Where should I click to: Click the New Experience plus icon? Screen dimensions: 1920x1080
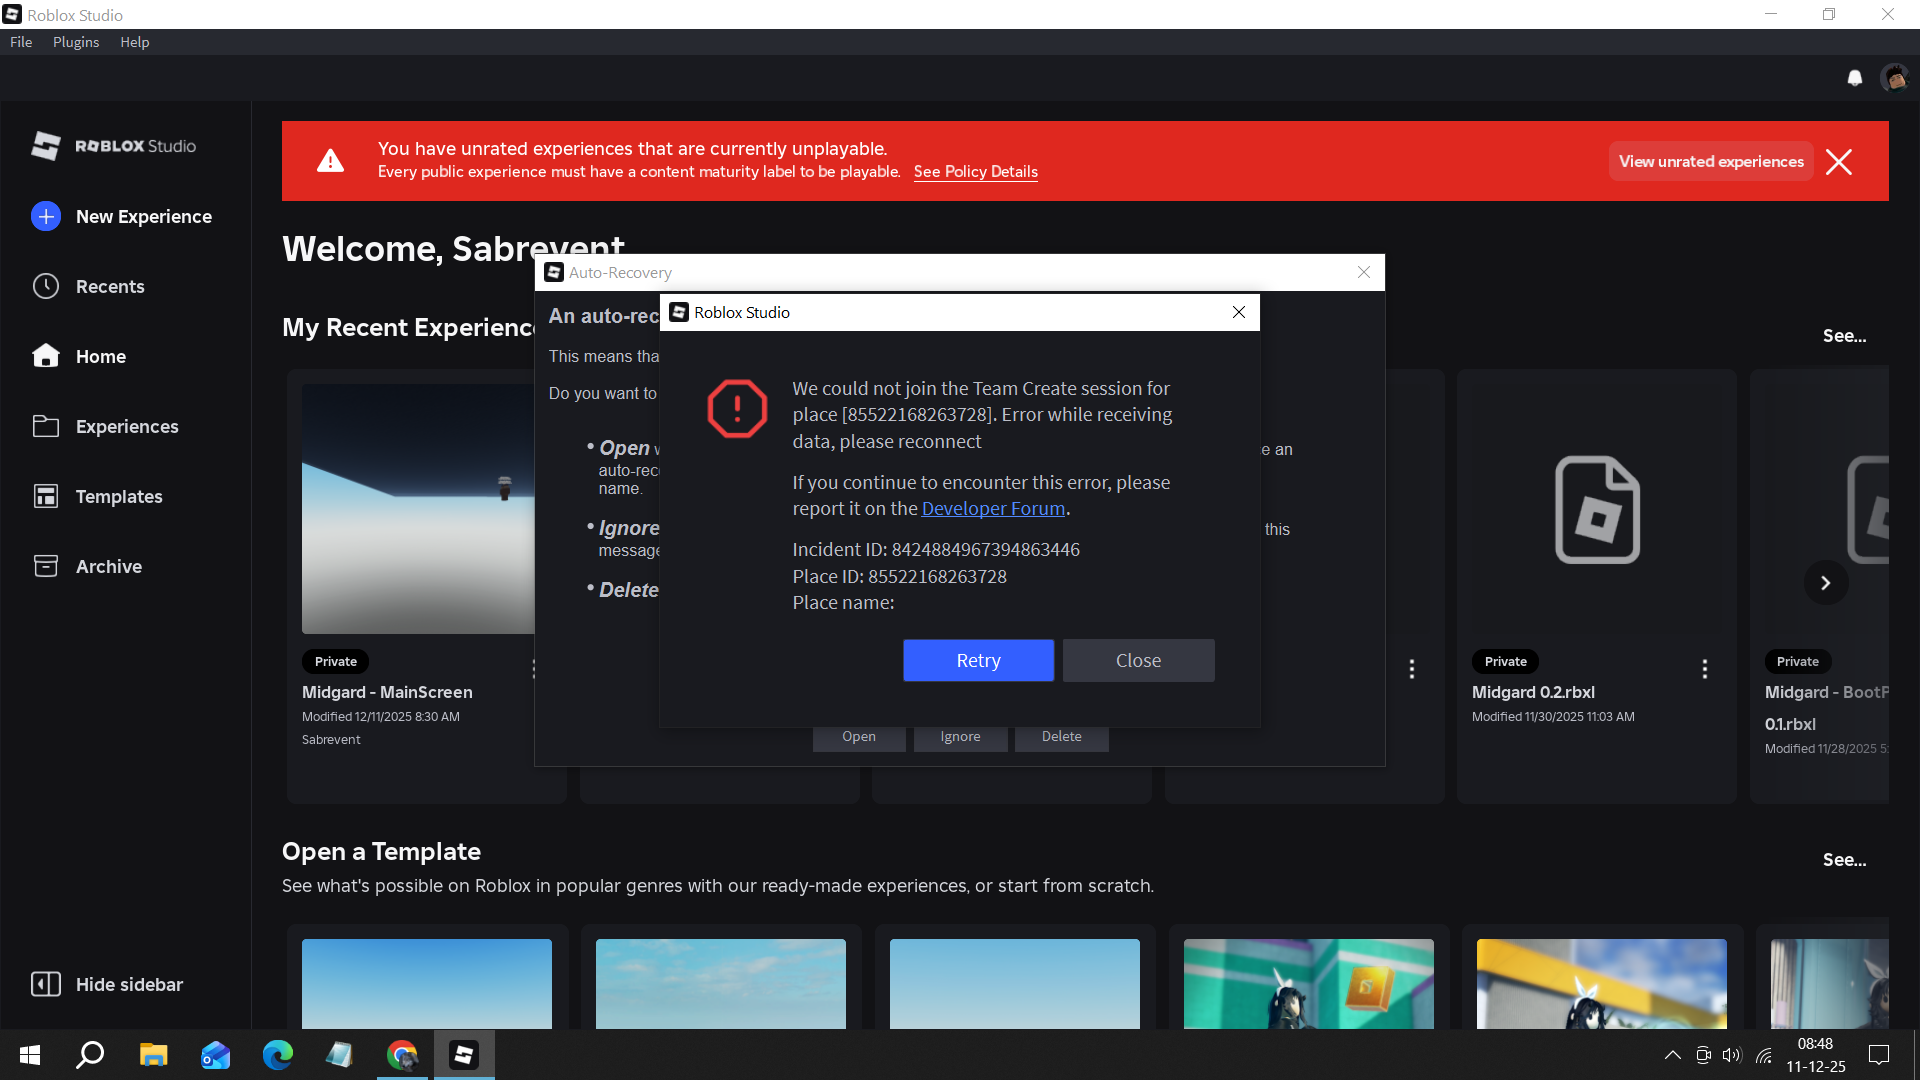[45, 216]
